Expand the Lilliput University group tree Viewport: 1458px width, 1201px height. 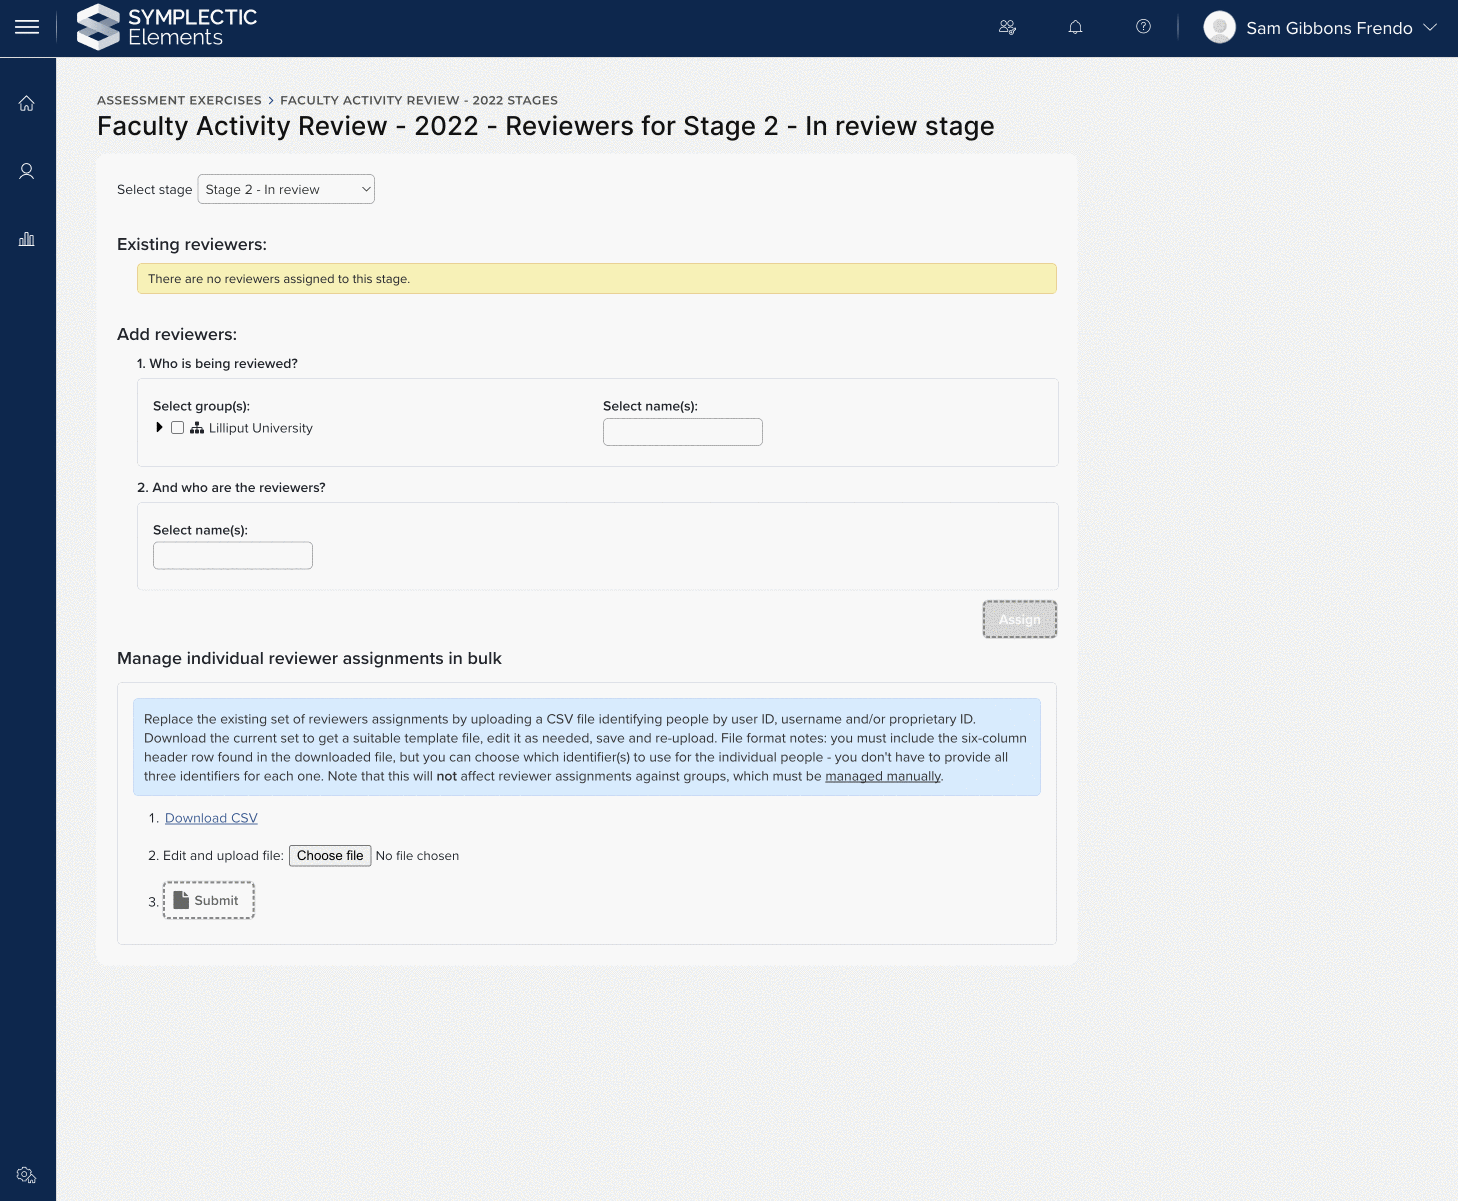click(159, 428)
